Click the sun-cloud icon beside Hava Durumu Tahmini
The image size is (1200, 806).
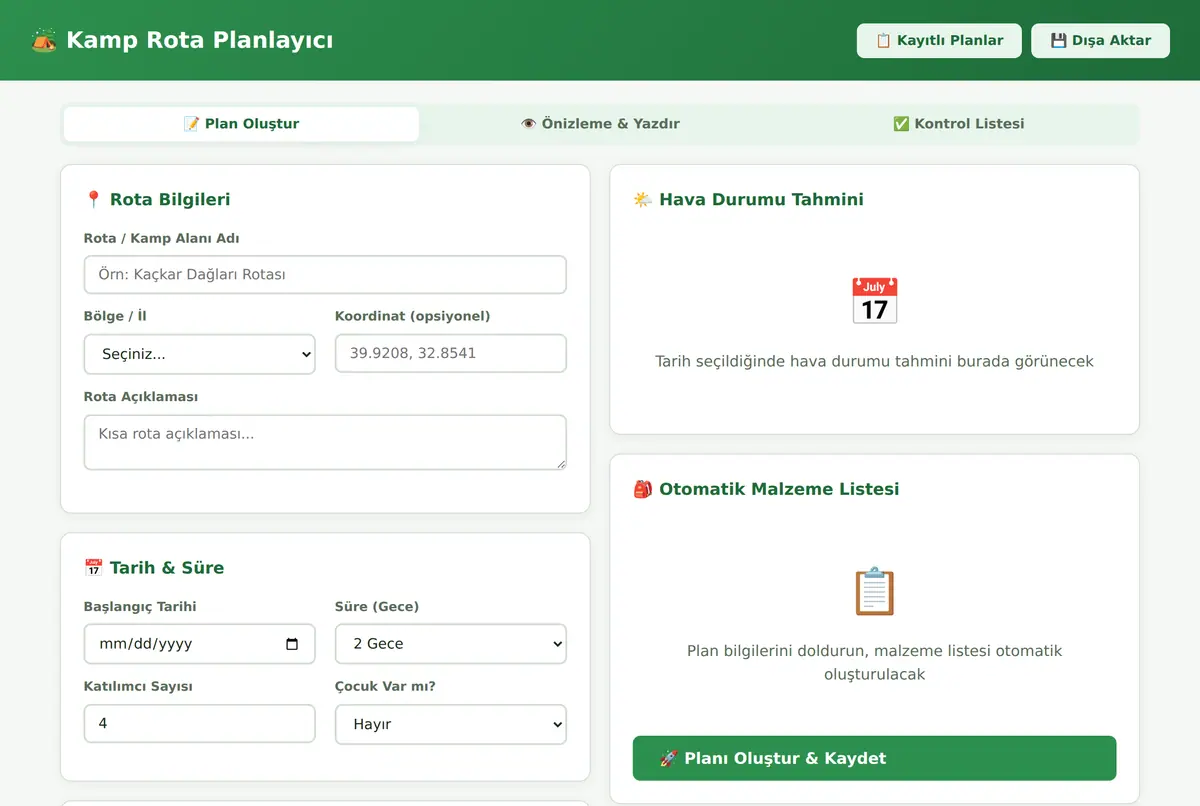(643, 199)
